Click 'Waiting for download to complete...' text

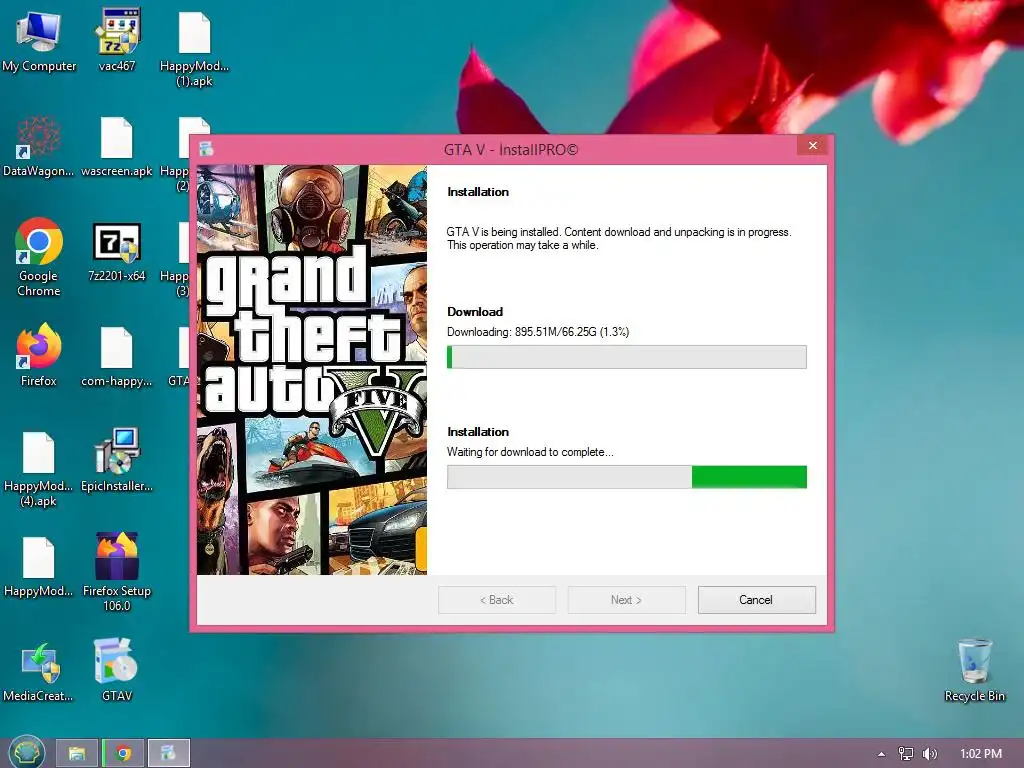[x=530, y=452]
